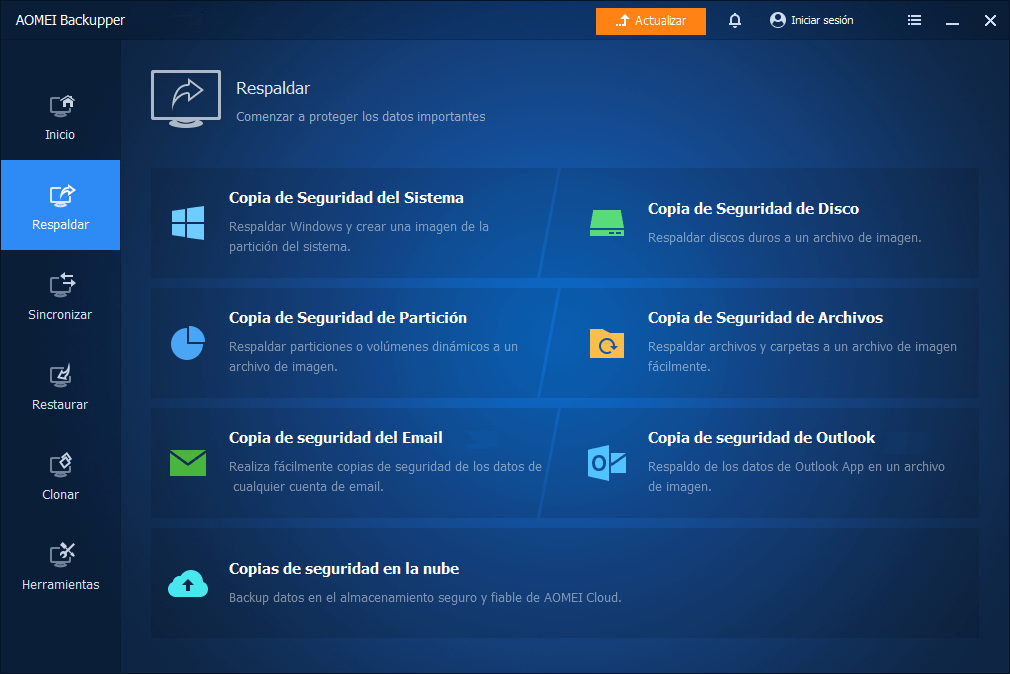Open Copia de Seguridad del Sistema
This screenshot has width=1010, height=674.
[346, 198]
